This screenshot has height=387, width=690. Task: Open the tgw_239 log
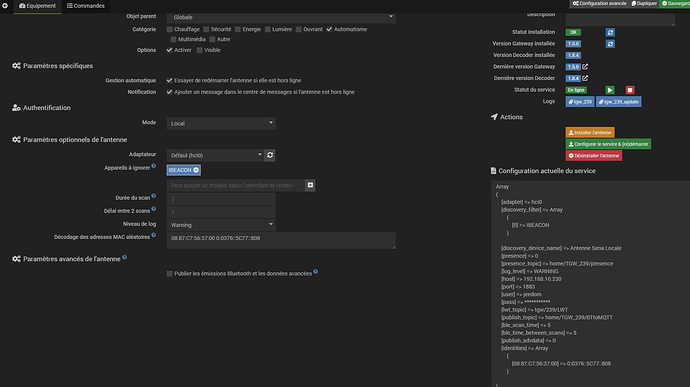coord(580,102)
